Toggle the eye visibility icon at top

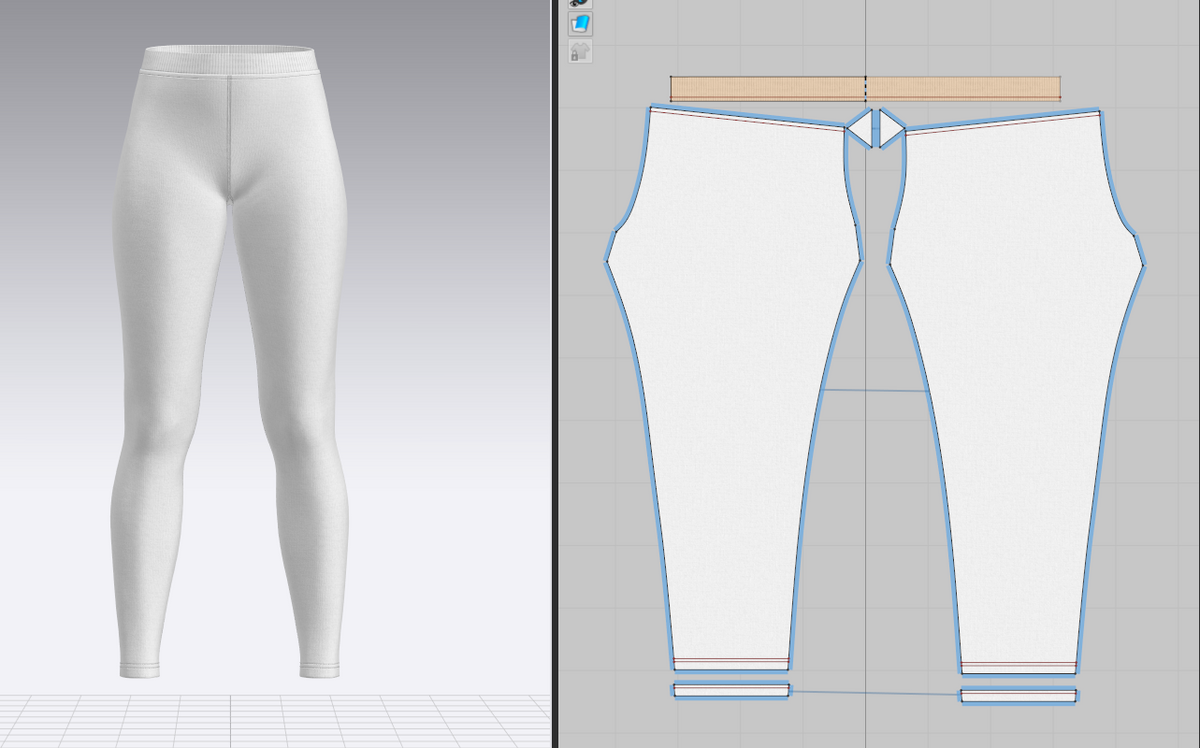click(580, 4)
